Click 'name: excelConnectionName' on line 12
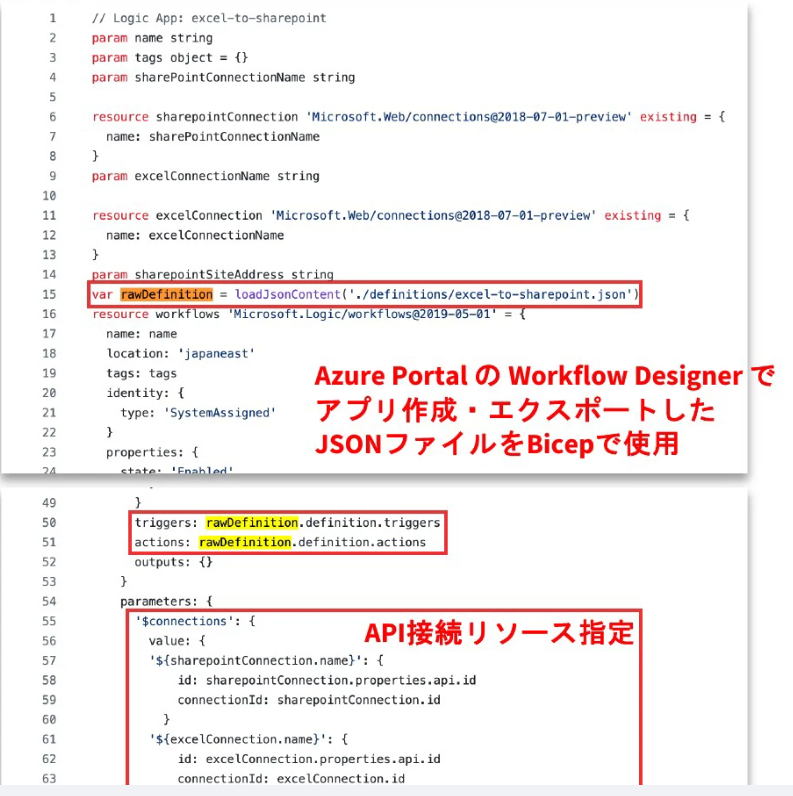 pos(194,236)
